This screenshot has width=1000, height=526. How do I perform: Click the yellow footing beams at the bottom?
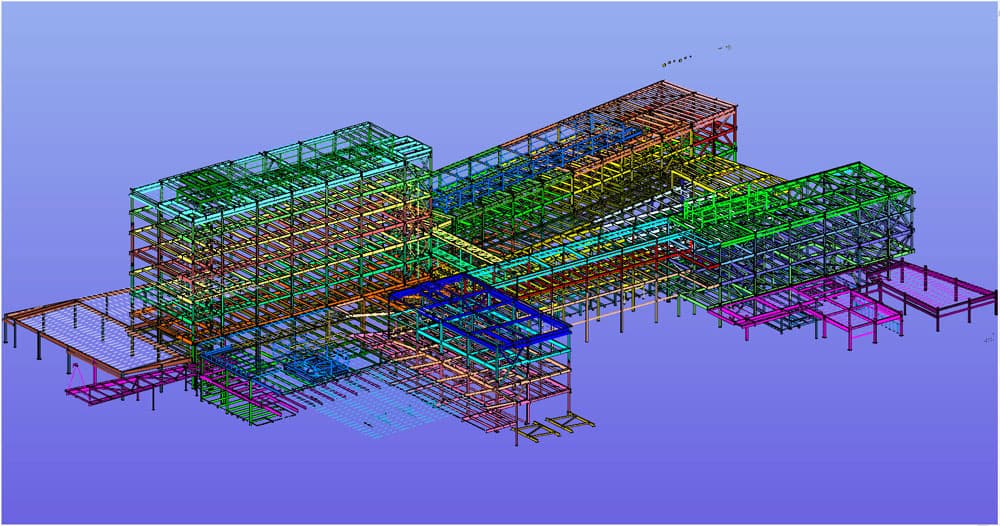coord(554,427)
